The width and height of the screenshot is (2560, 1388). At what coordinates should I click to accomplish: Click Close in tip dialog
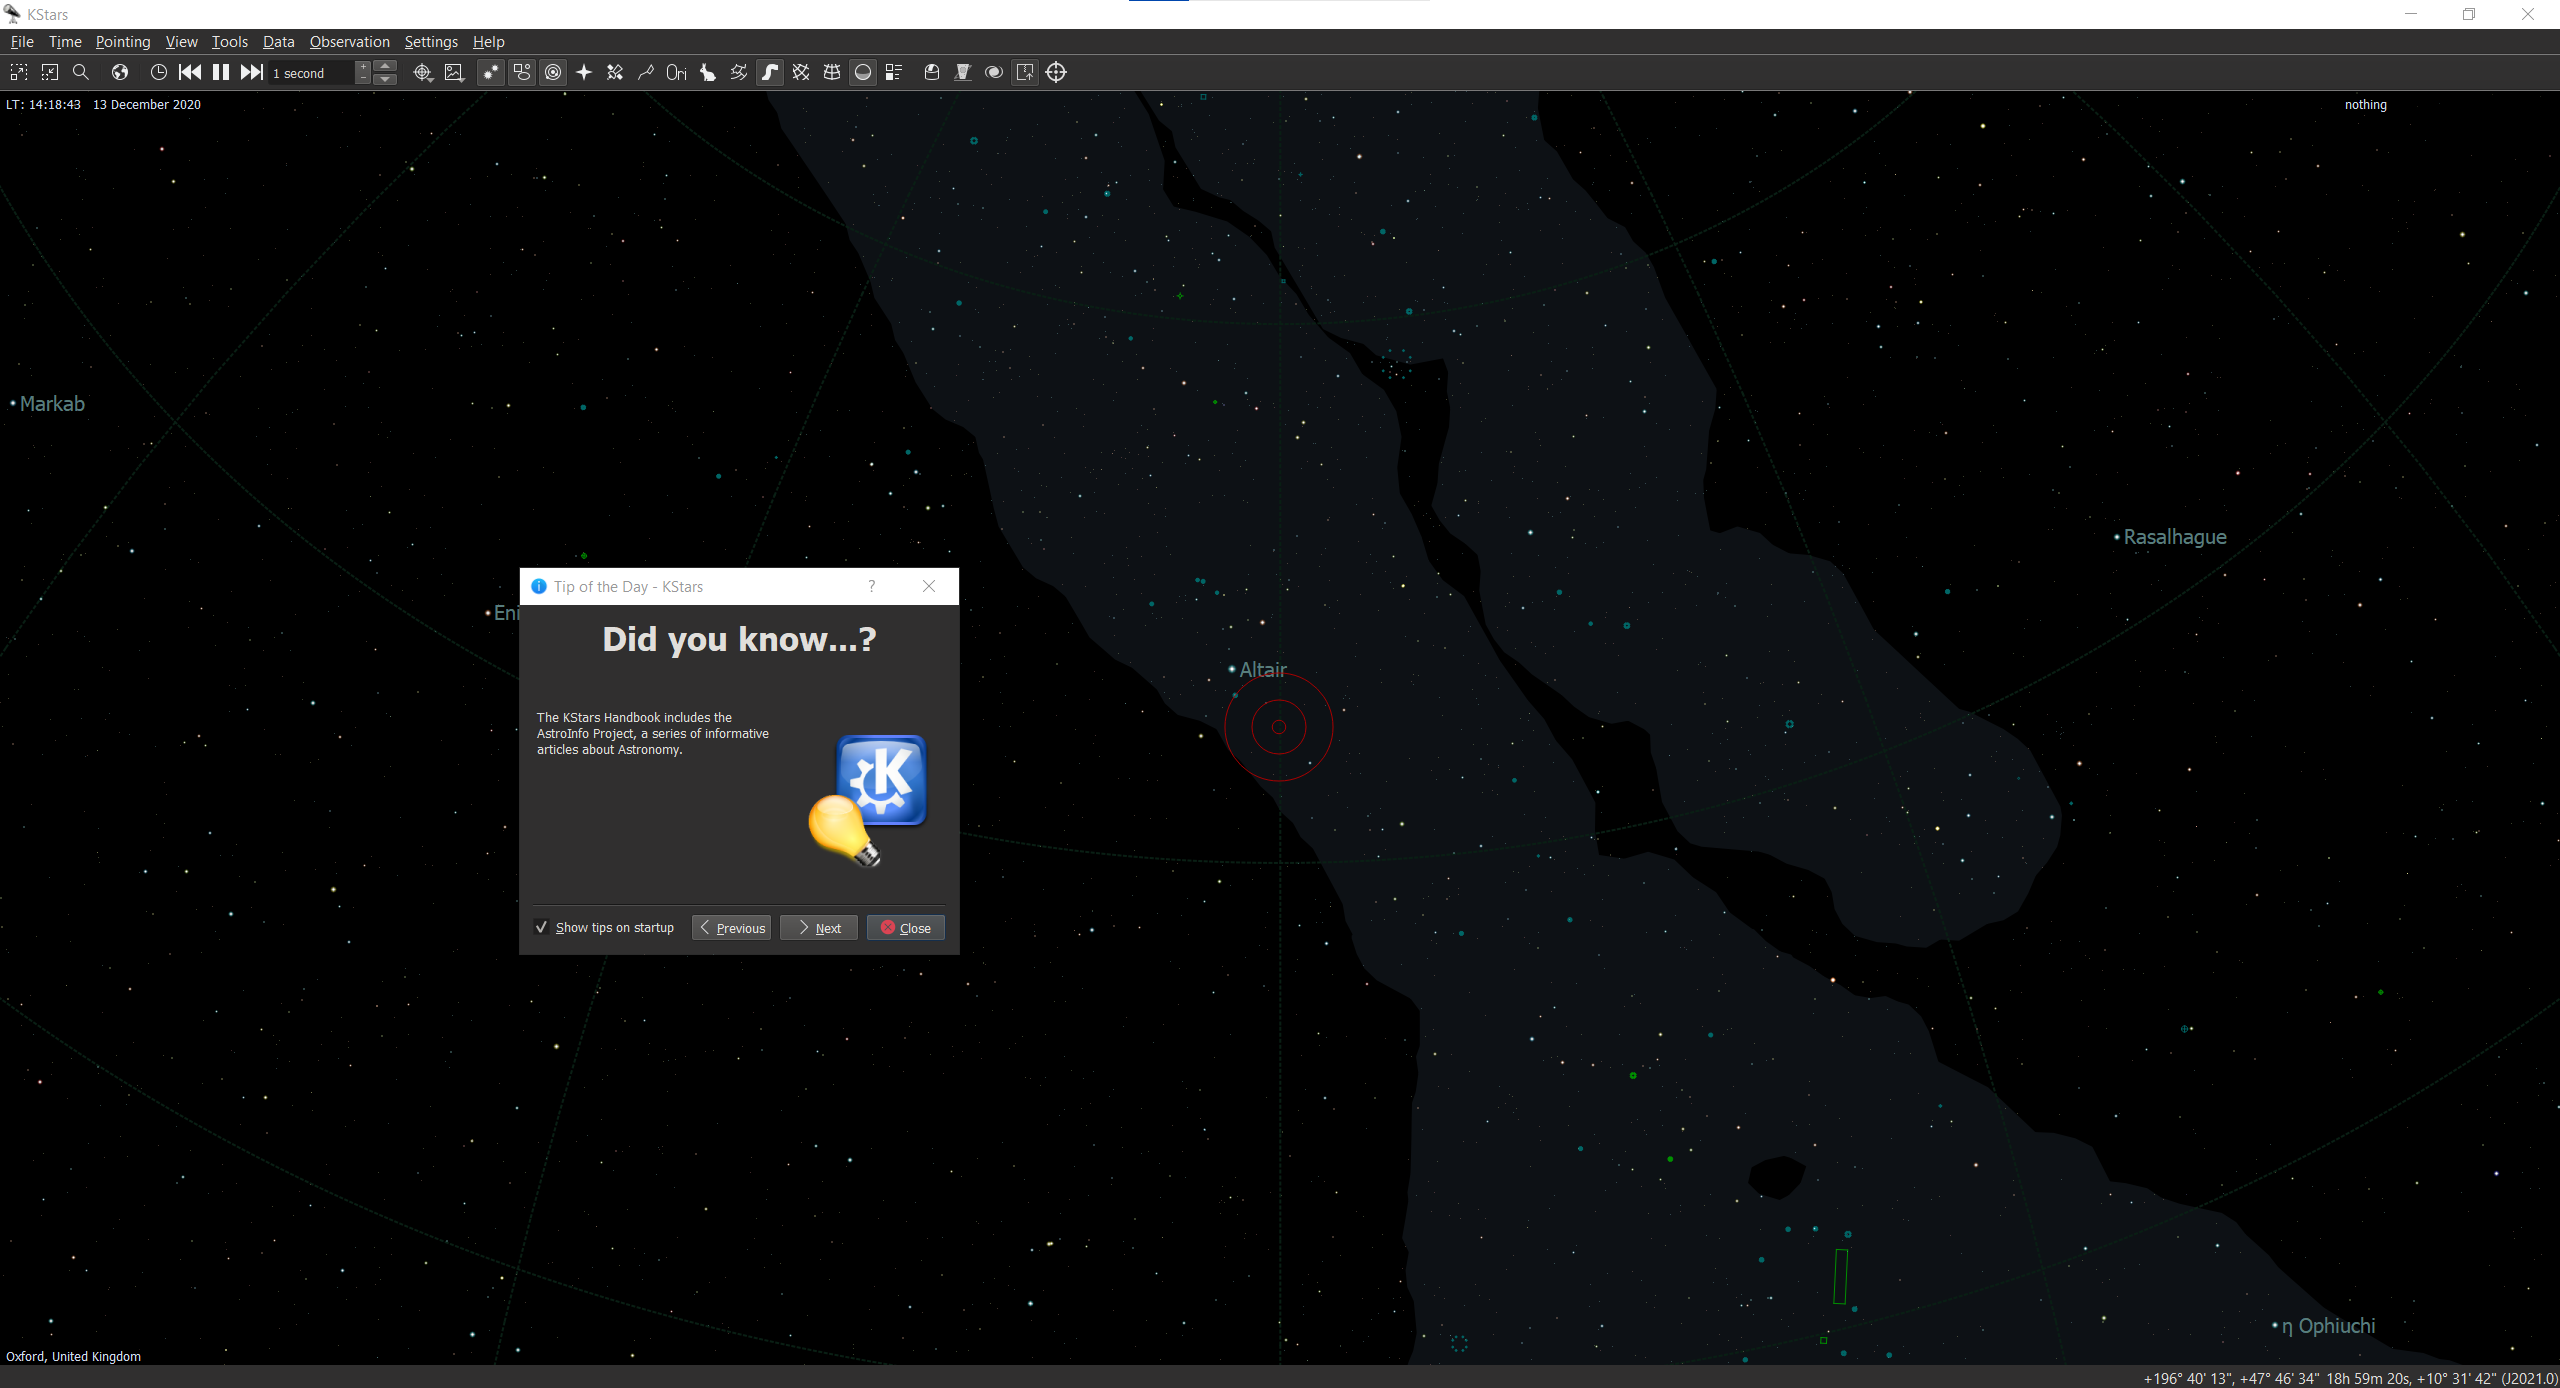[x=905, y=928]
